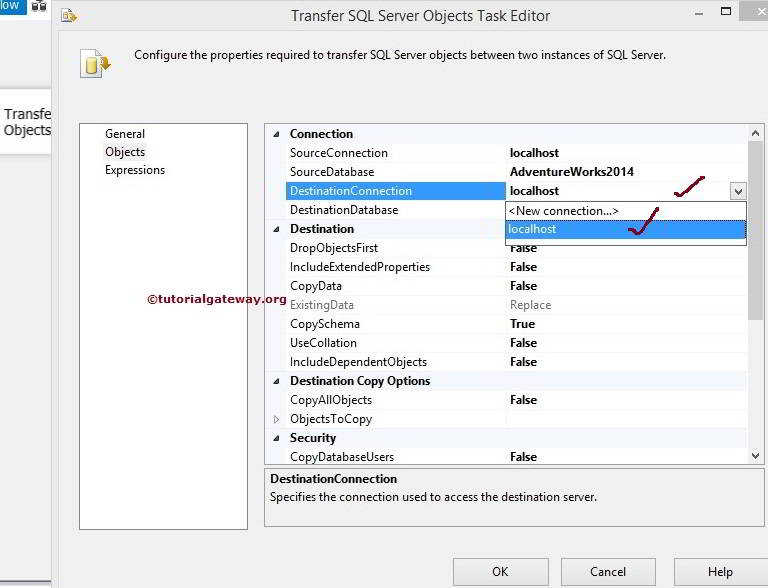
Task: Click the True value of CopySchema
Action: coord(522,324)
